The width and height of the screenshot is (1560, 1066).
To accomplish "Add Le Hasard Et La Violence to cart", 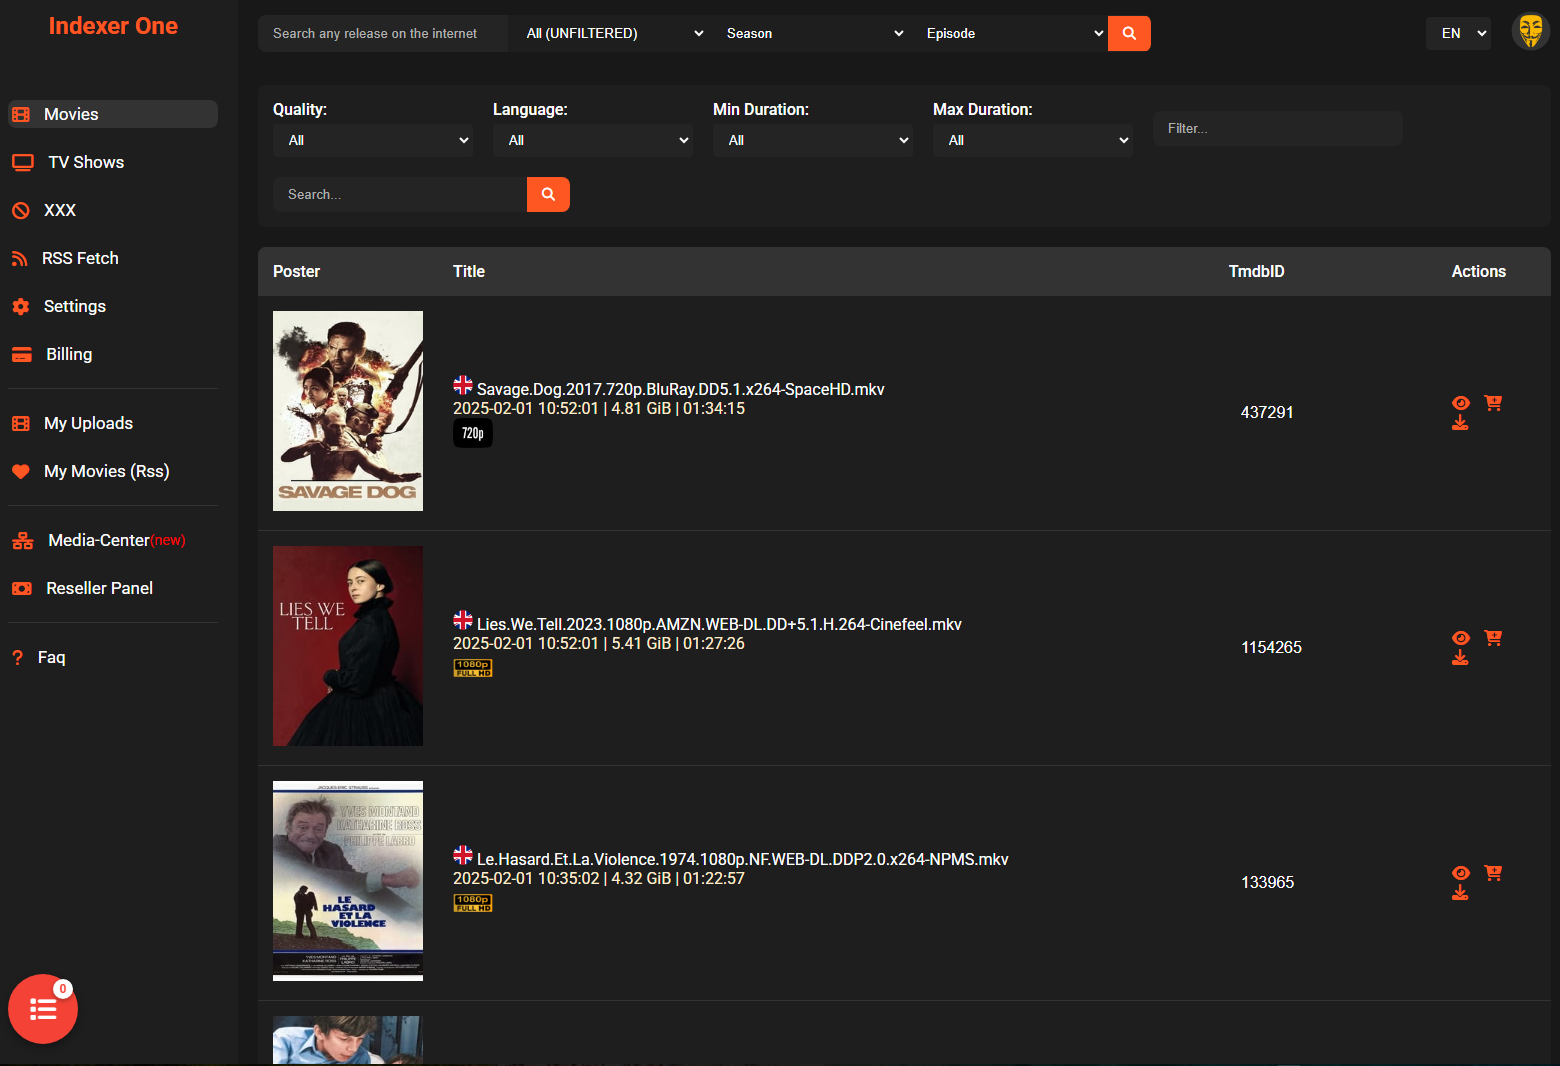I will [1493, 873].
